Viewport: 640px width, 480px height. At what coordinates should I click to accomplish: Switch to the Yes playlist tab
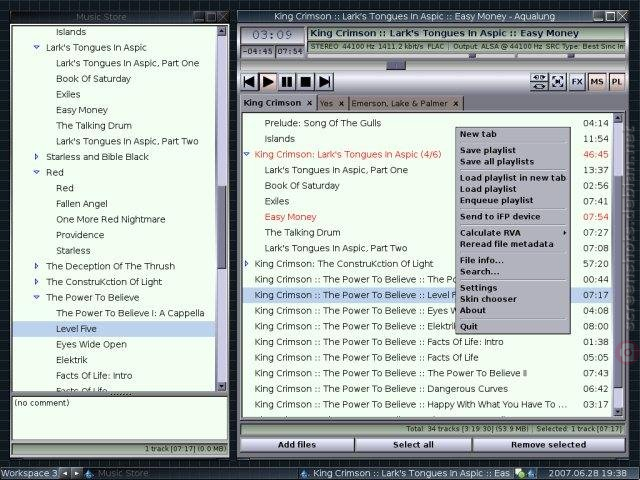327,103
